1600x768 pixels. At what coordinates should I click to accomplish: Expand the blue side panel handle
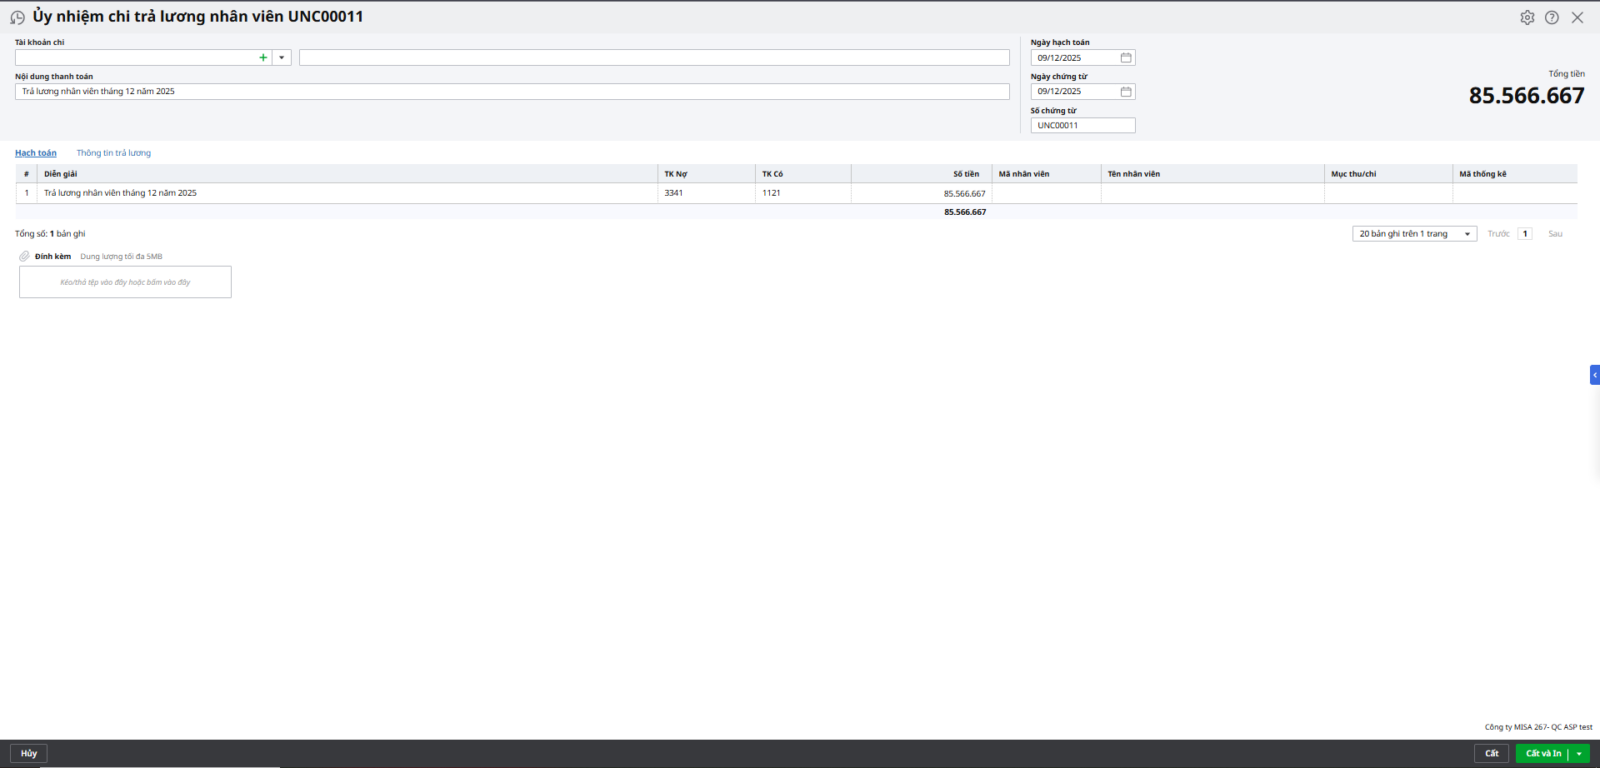(x=1594, y=375)
